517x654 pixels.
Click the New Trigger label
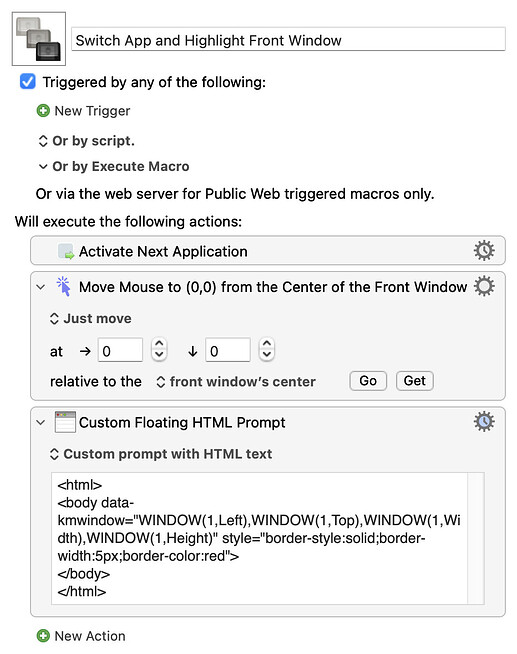pos(92,111)
